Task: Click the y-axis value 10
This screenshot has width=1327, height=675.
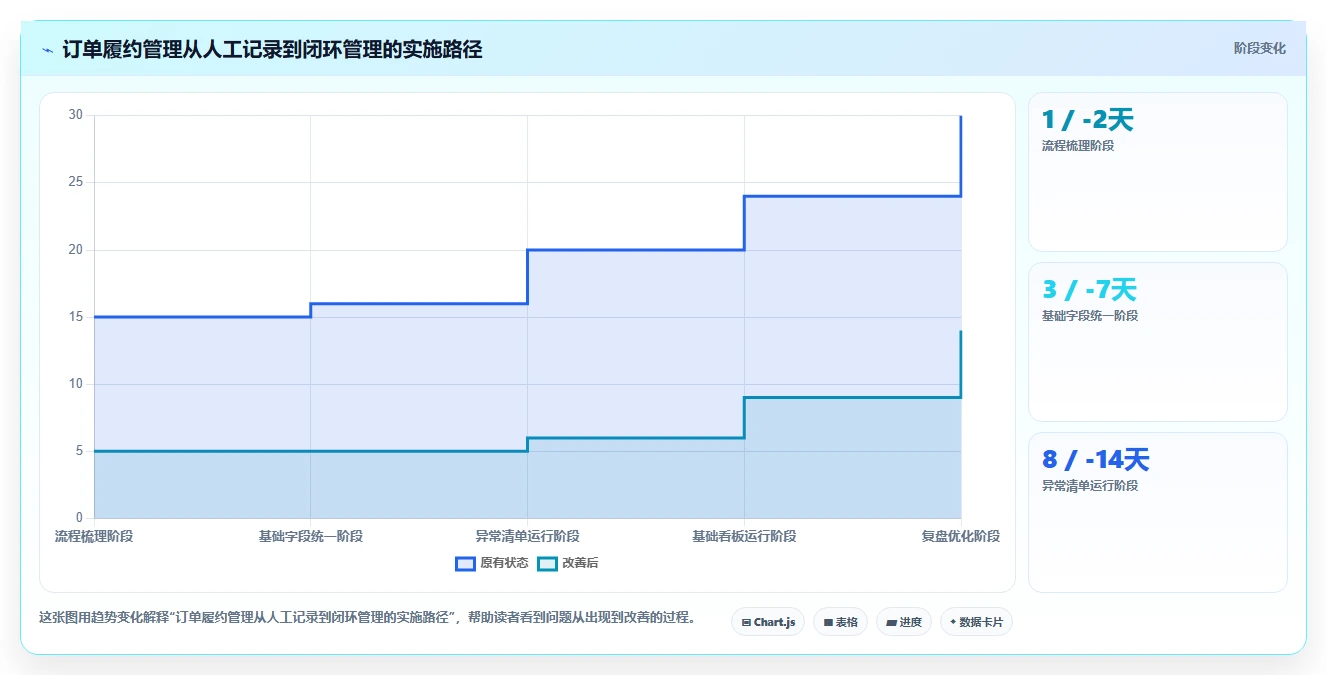Action: 75,384
